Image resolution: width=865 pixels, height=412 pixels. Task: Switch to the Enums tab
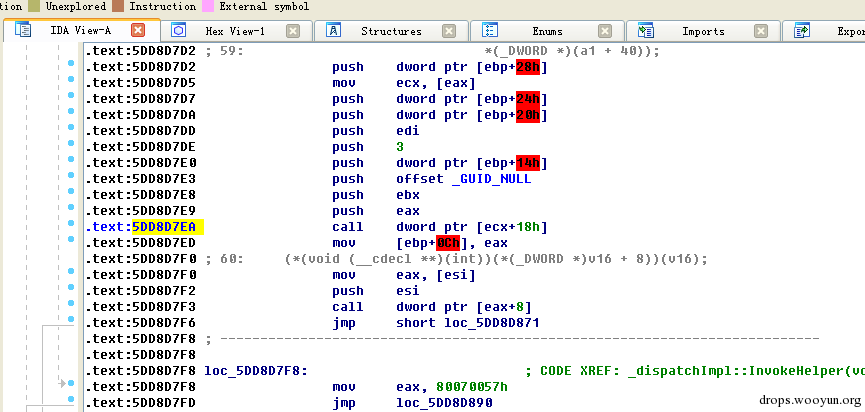click(547, 31)
